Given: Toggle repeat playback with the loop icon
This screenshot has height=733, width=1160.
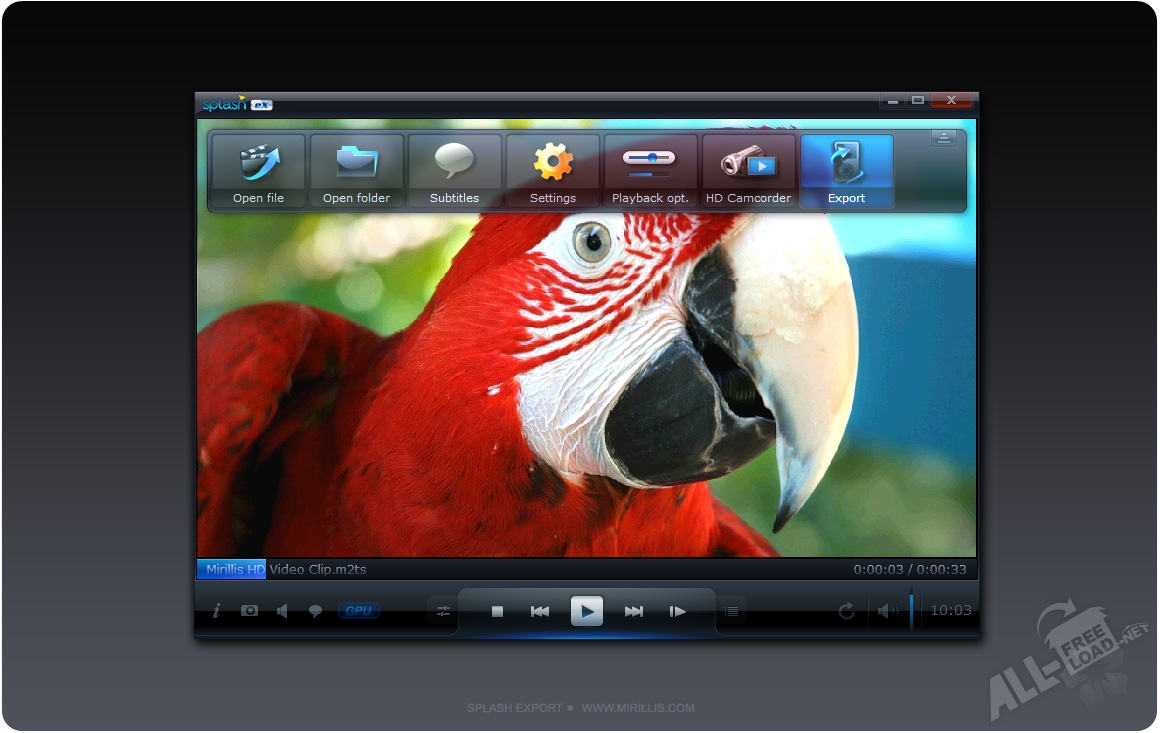Looking at the screenshot, I should coord(846,611).
